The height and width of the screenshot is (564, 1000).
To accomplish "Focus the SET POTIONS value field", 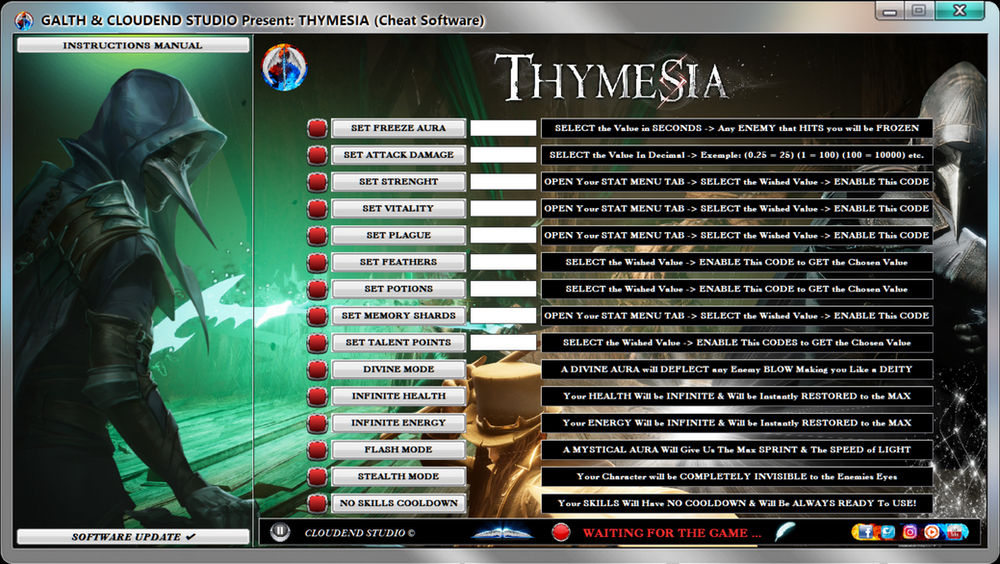I will click(503, 288).
